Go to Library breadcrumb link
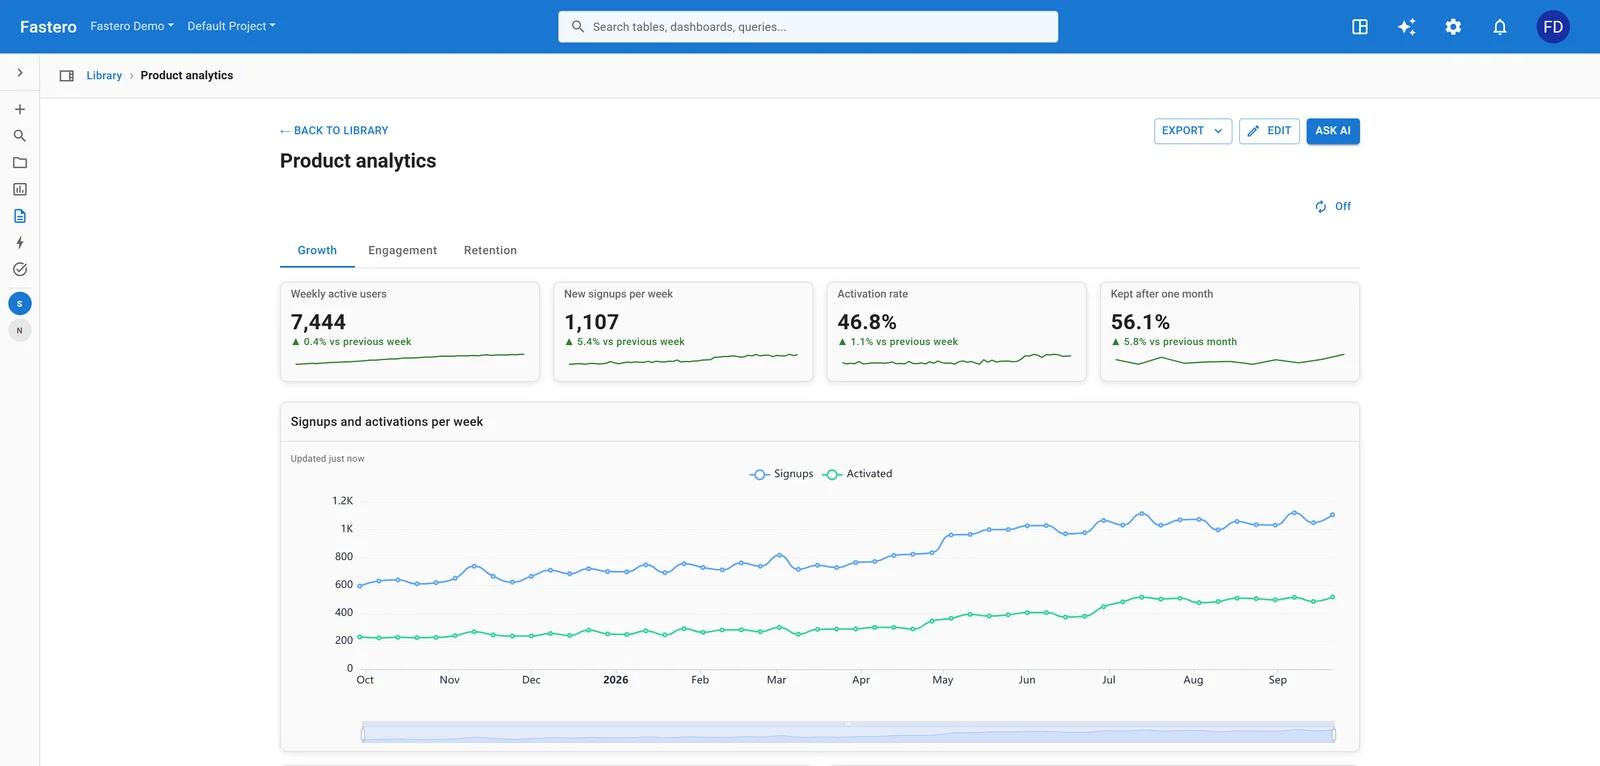Screen dimensions: 1600x766 [x=104, y=76]
